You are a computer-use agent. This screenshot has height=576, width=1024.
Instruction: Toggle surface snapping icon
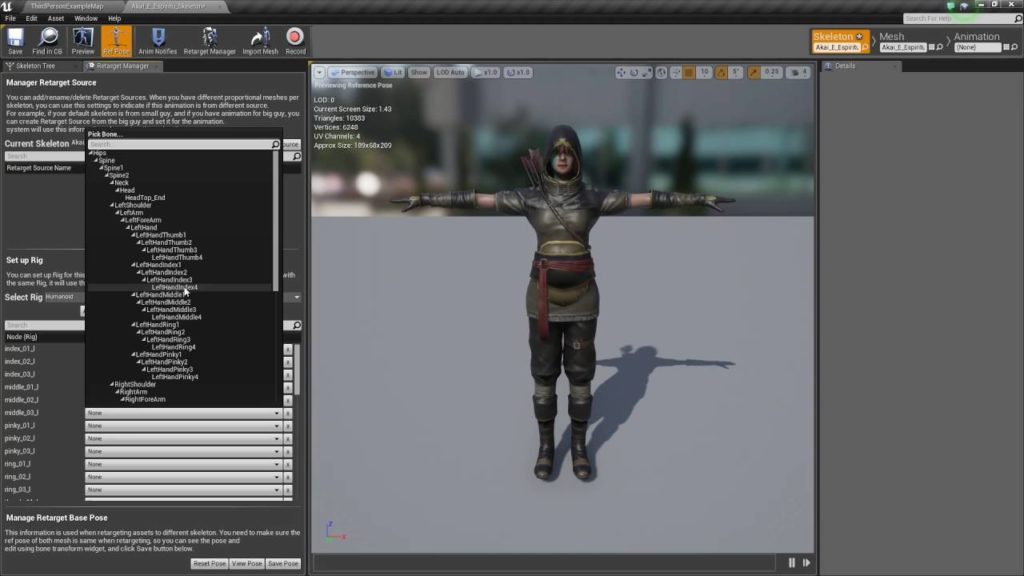click(676, 72)
